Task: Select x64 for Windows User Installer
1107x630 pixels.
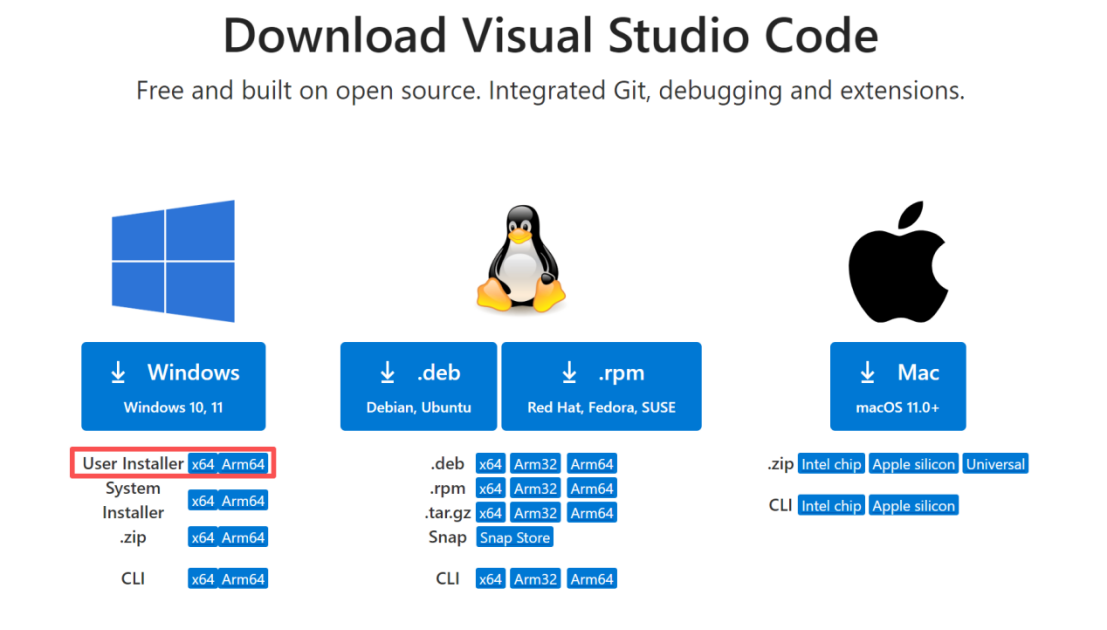Action: [x=203, y=464]
